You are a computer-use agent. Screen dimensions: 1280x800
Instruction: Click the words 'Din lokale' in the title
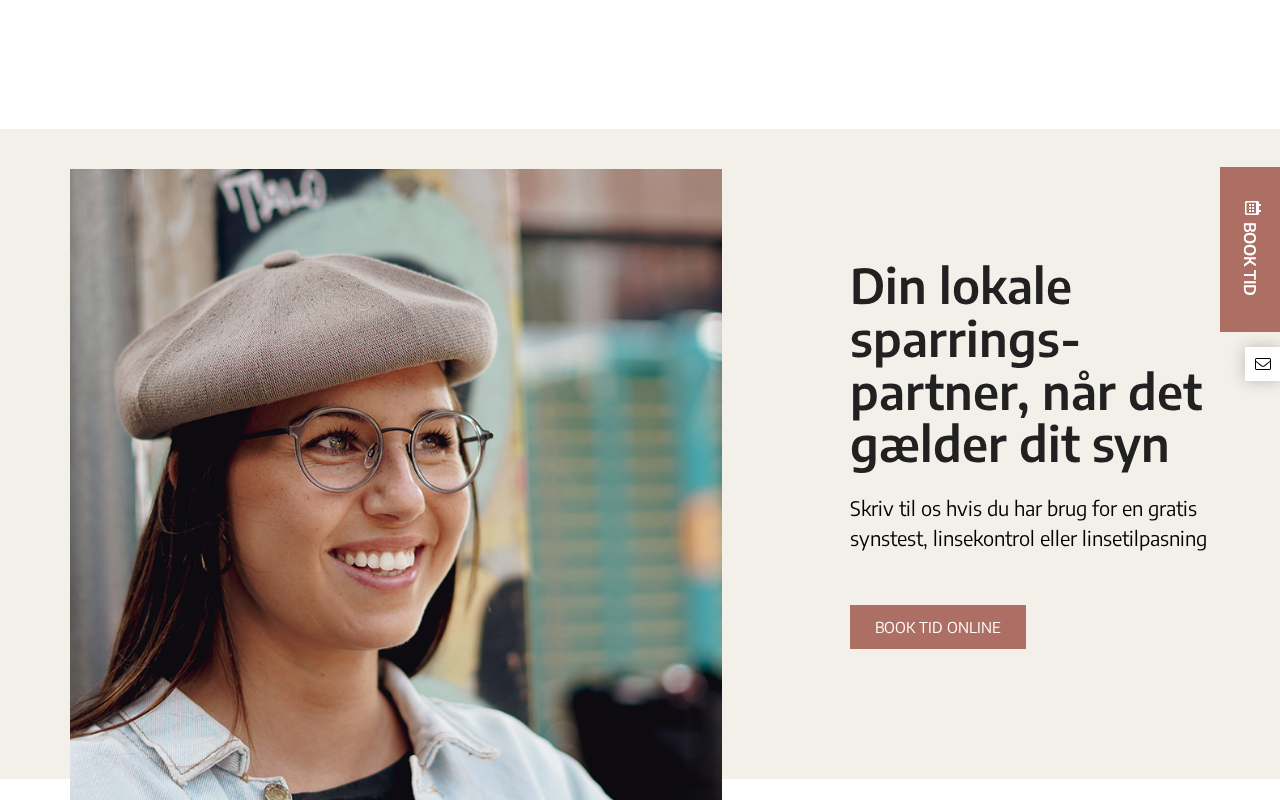point(960,285)
